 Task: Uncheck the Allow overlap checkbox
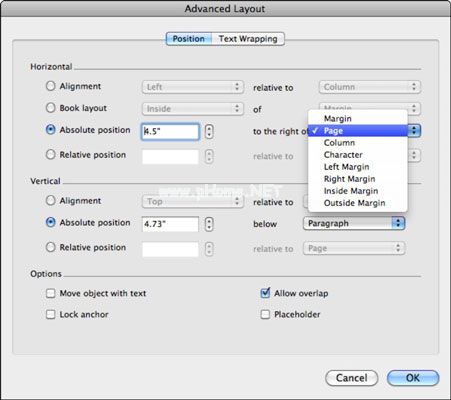(265, 293)
